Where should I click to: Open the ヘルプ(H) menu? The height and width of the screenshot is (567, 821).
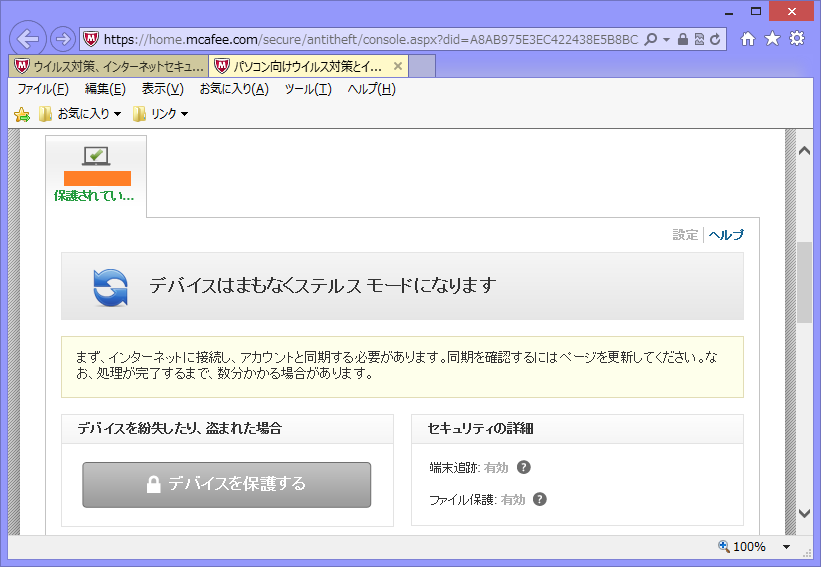click(x=371, y=89)
